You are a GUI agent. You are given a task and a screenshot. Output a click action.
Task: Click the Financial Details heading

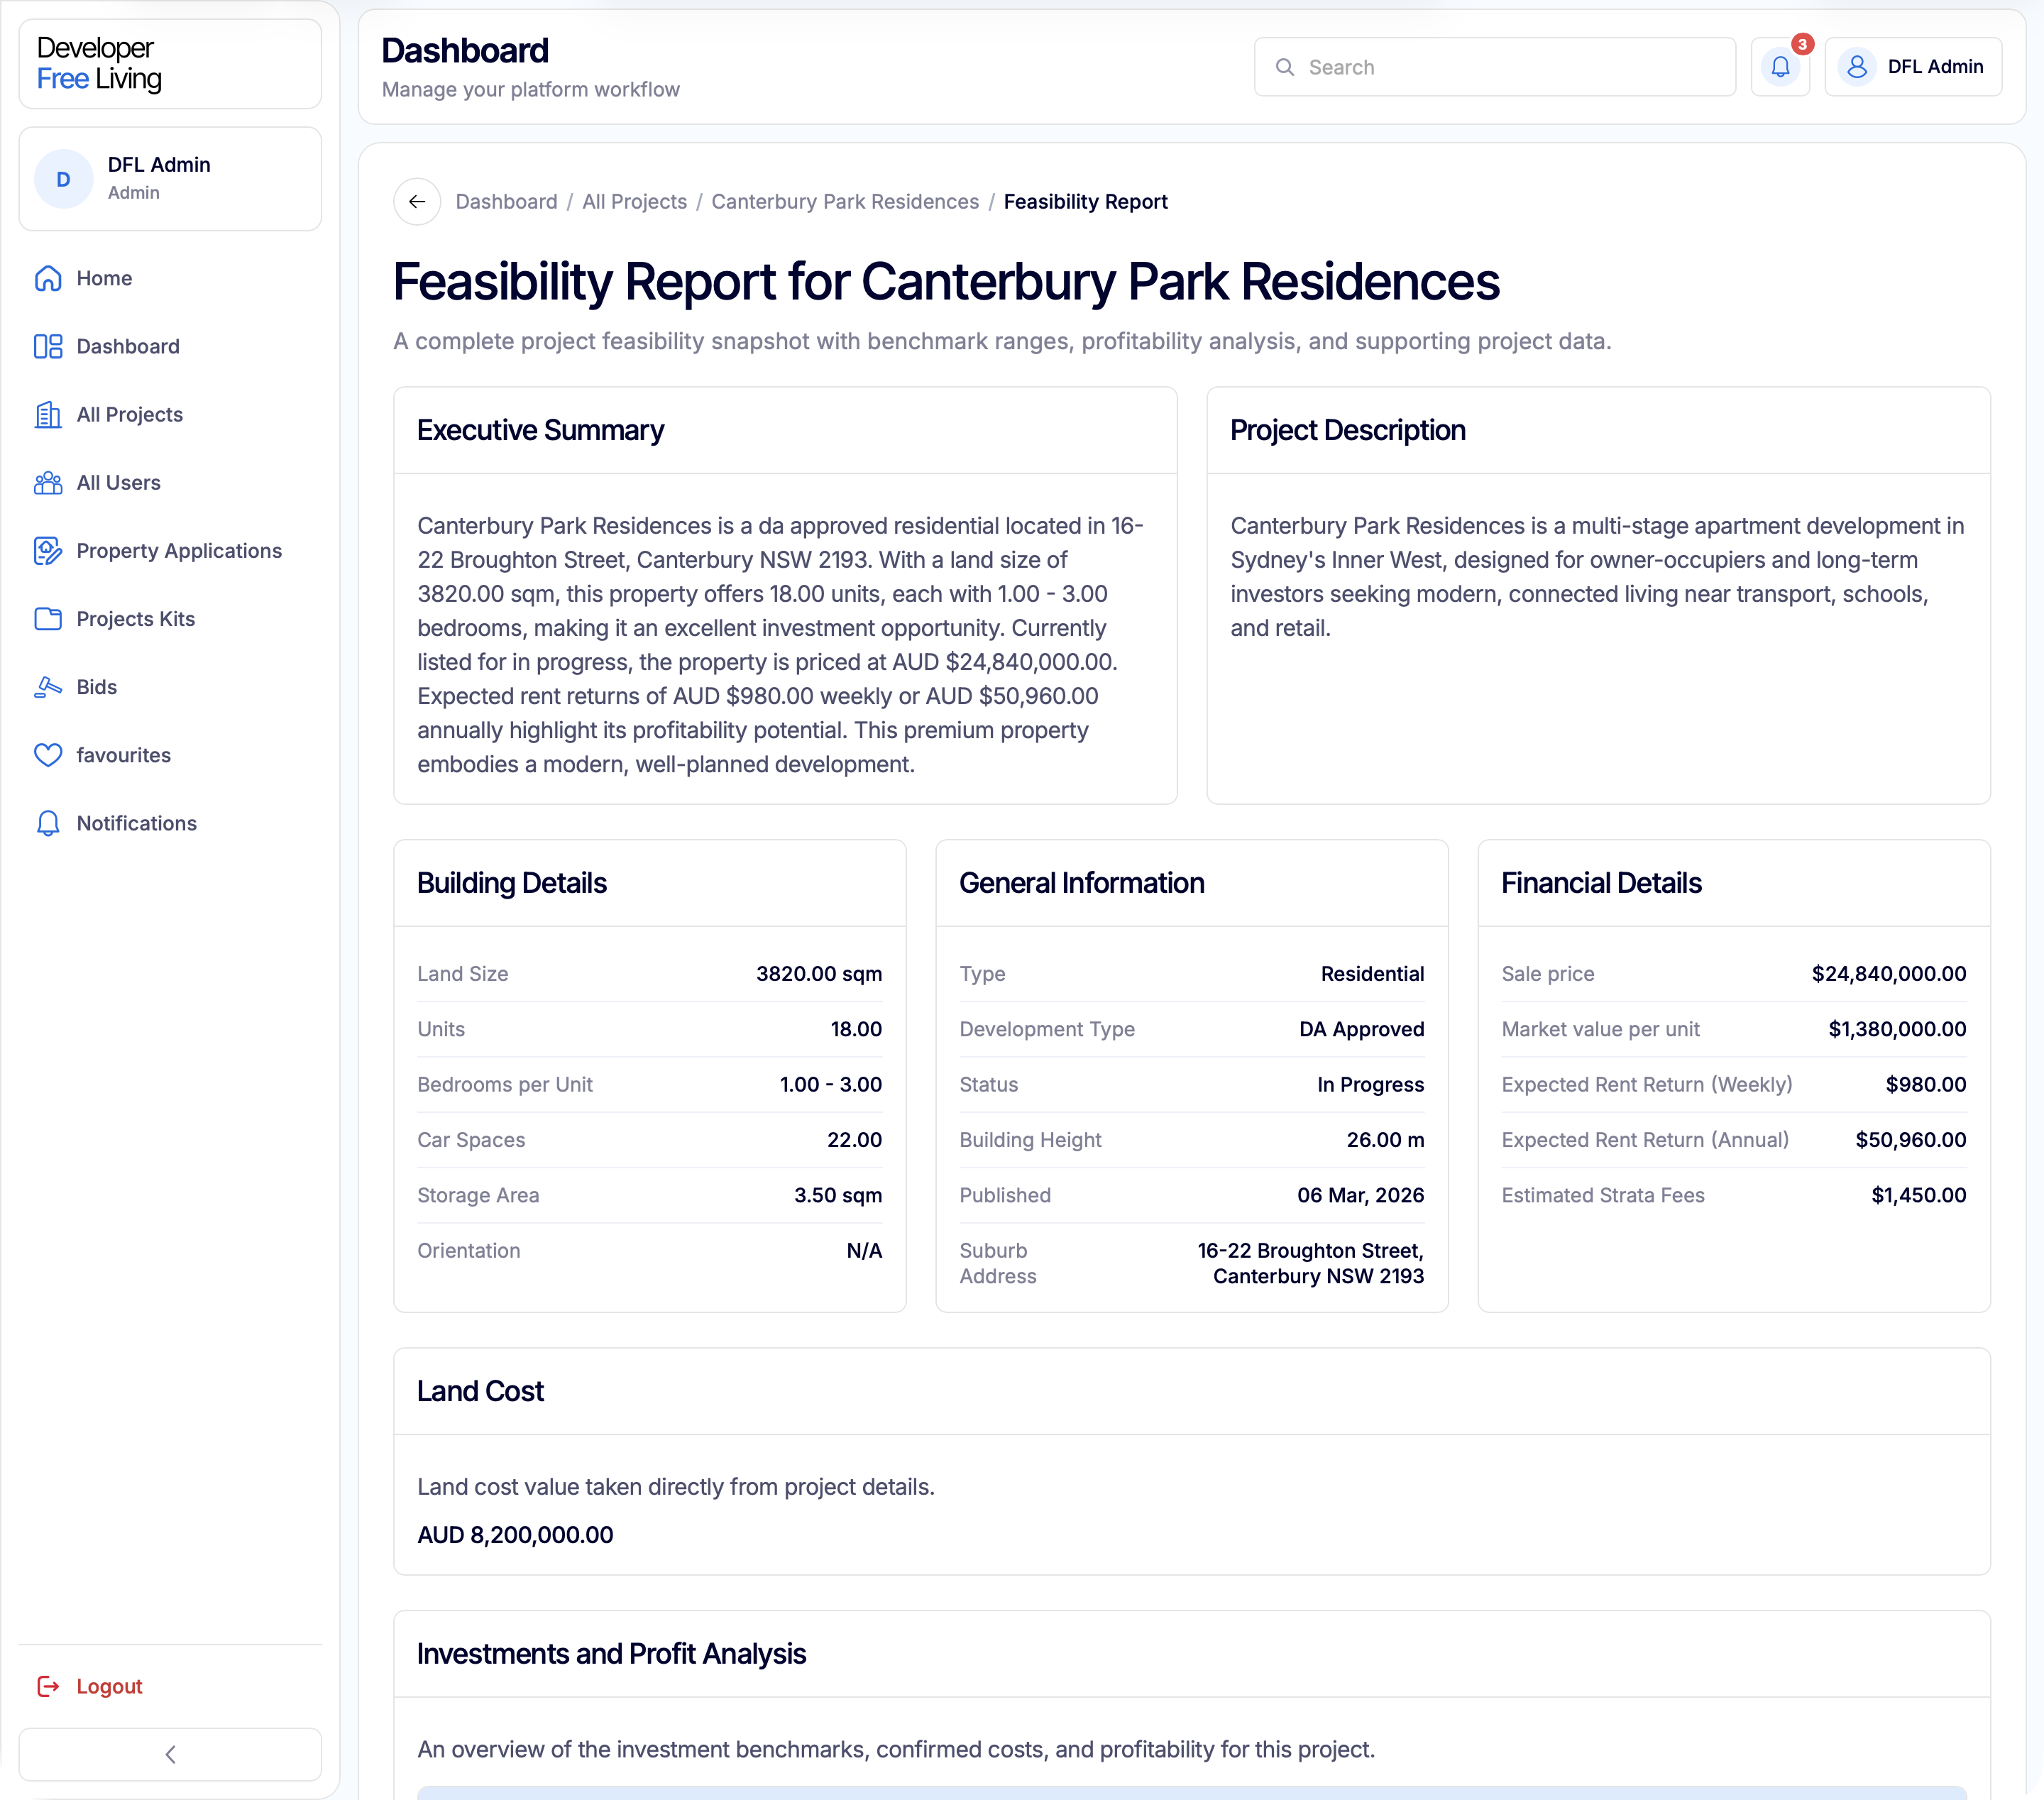pos(1601,883)
